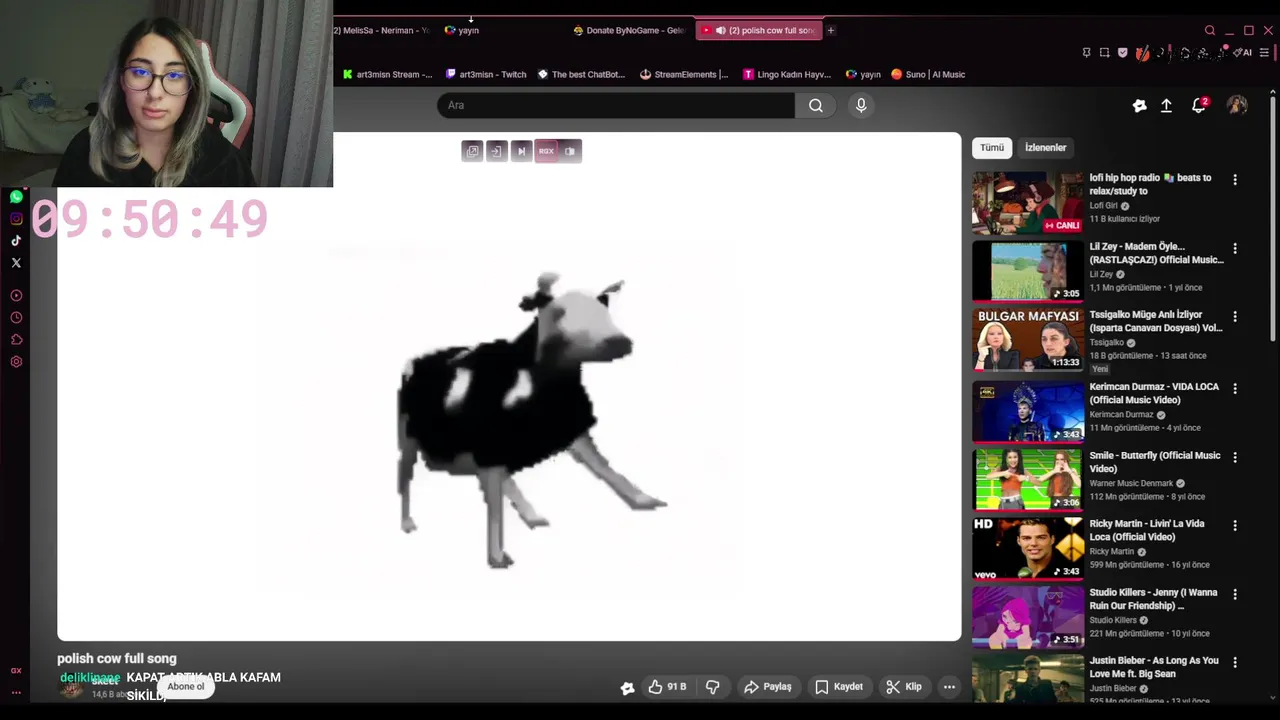This screenshot has width=1280, height=720.
Task: Open 'art3misn - Twitch' bookmark
Action: point(487,74)
